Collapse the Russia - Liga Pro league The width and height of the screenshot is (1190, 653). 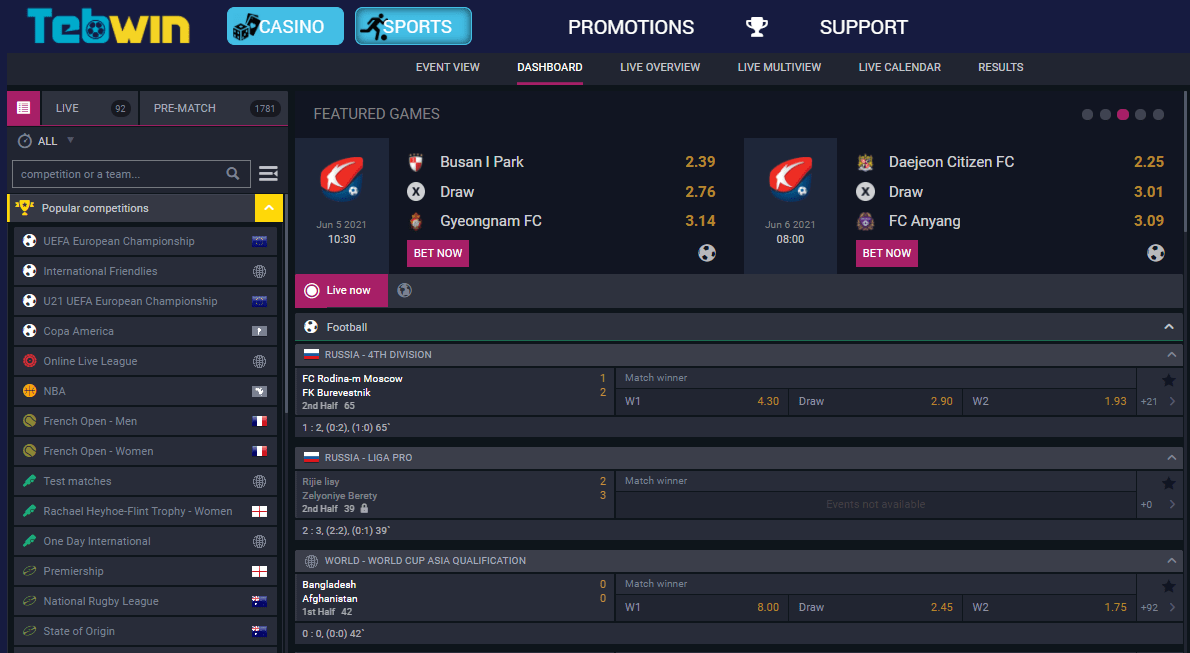click(1172, 458)
